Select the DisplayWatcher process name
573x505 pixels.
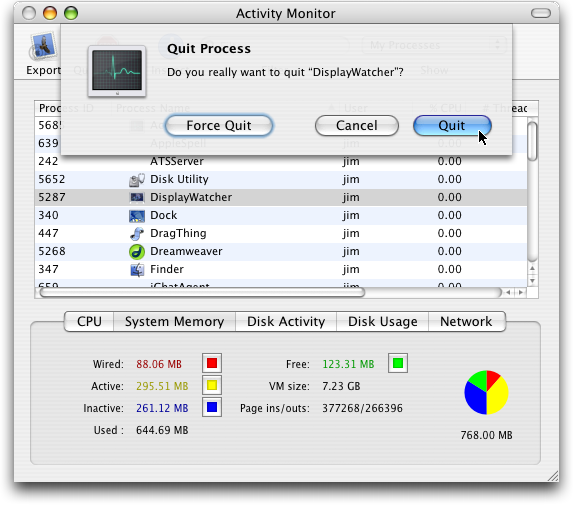tap(191, 197)
